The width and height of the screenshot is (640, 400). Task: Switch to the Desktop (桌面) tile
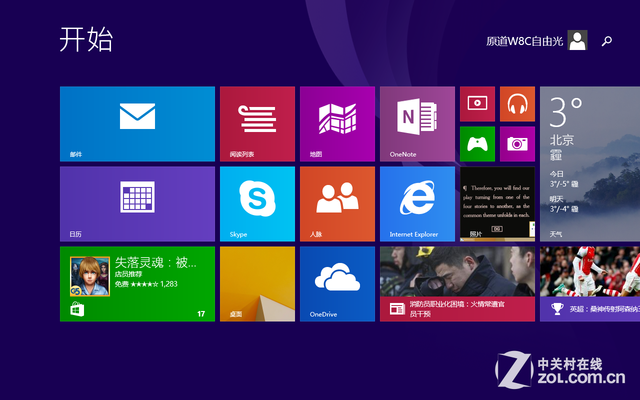[x=257, y=284]
